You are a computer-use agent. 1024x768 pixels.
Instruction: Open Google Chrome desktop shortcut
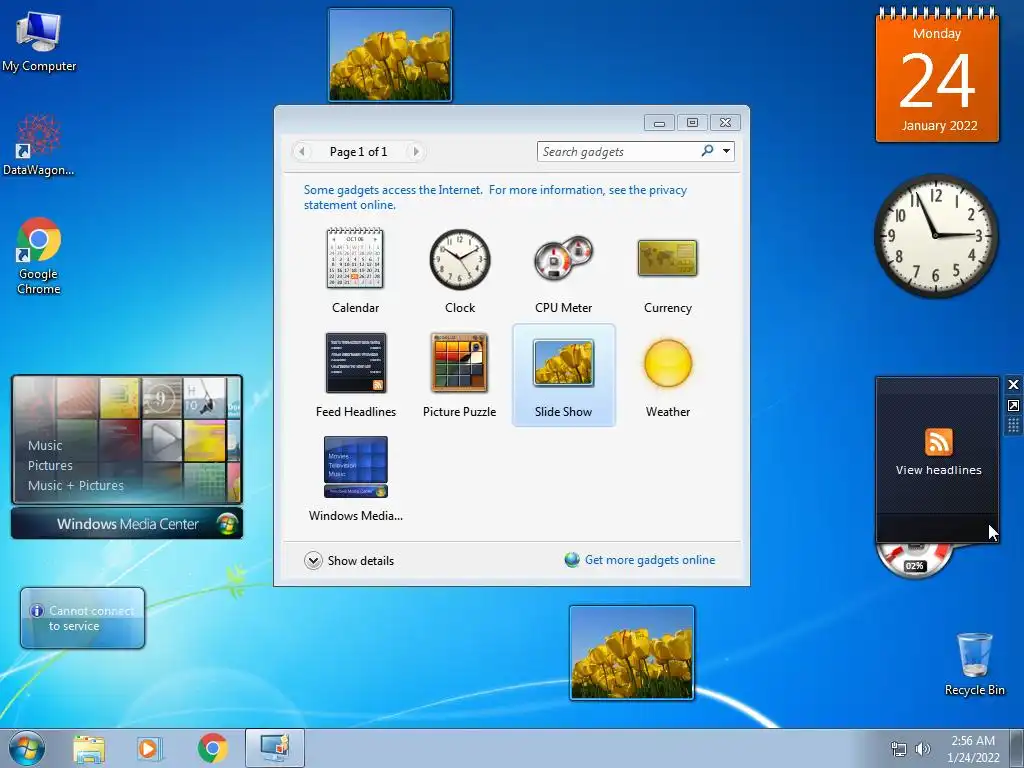[39, 255]
